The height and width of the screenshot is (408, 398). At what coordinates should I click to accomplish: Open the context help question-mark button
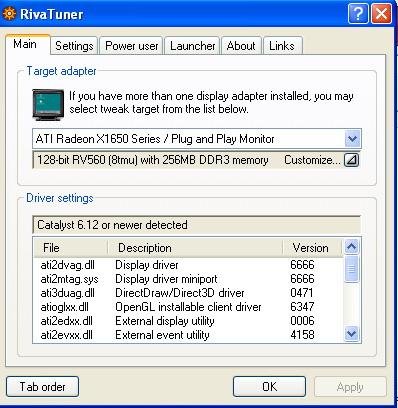[x=358, y=13]
